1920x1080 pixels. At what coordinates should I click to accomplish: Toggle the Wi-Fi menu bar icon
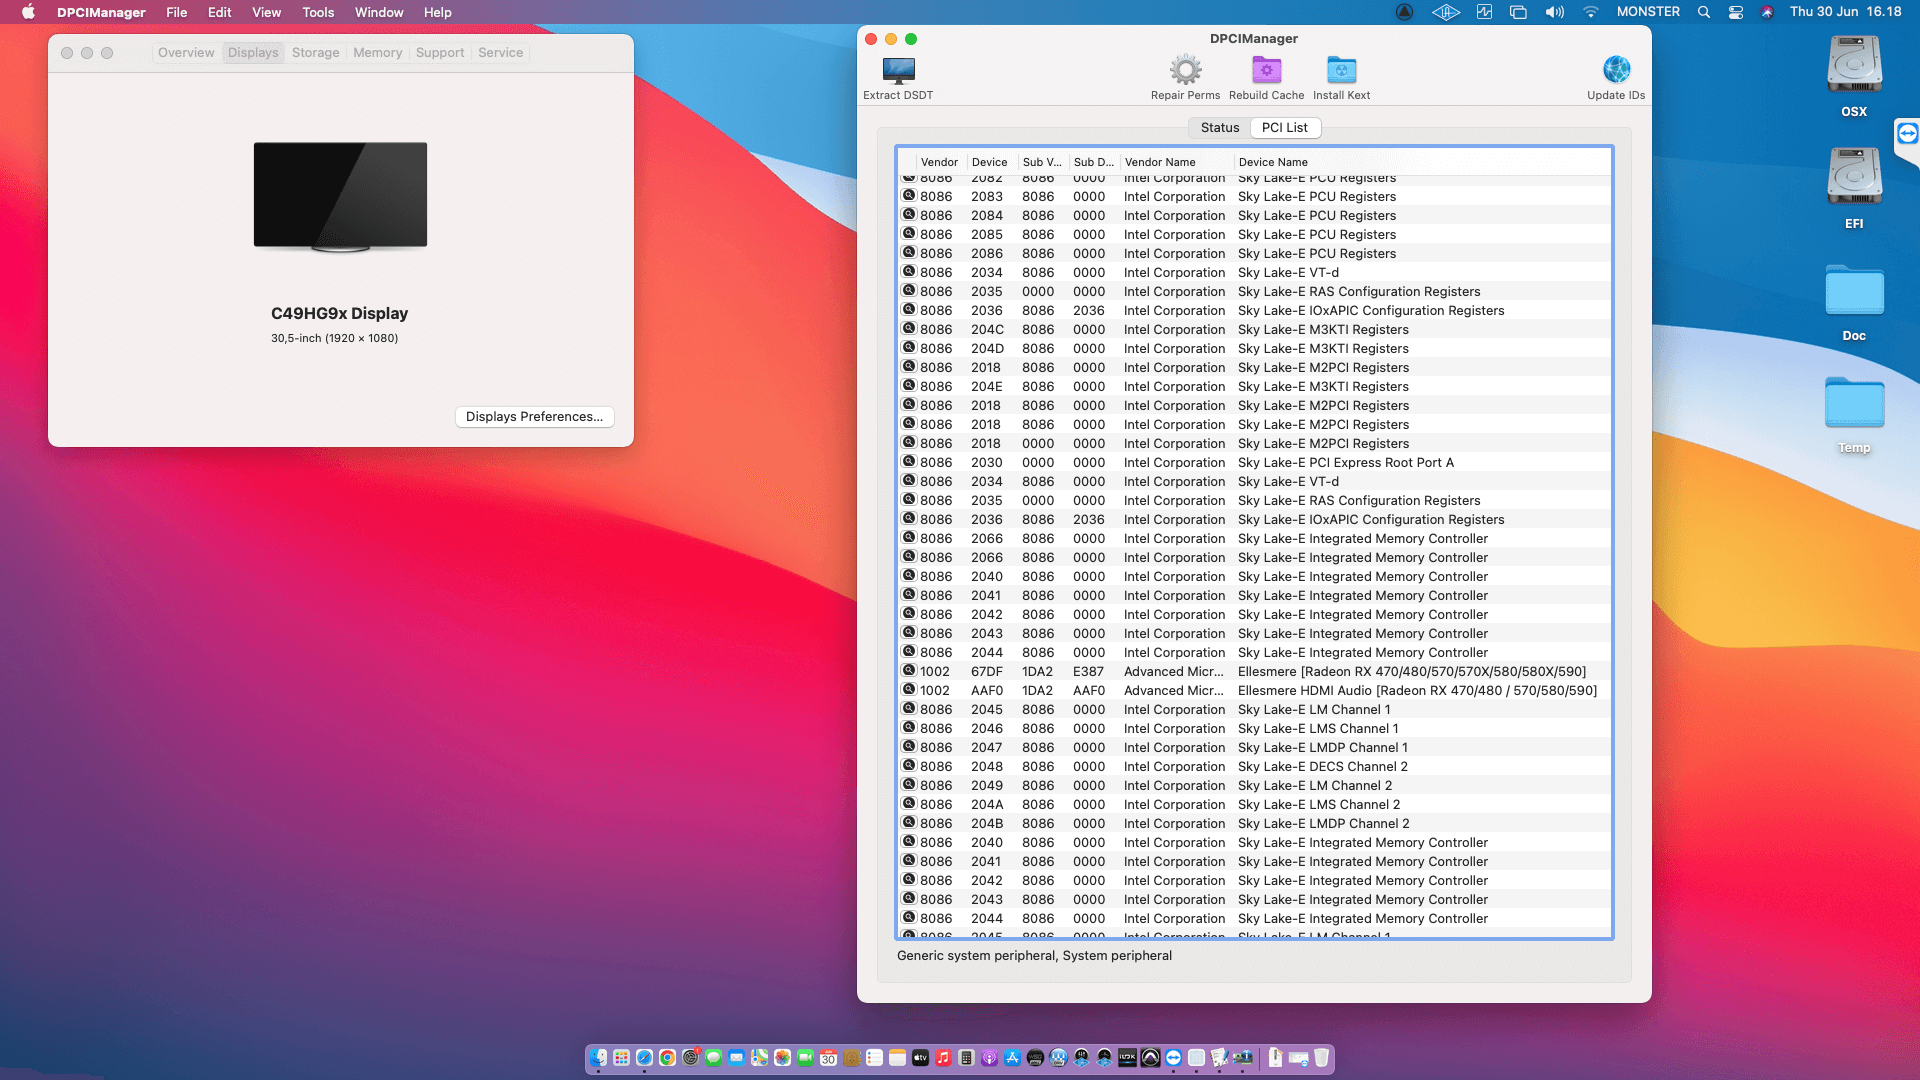point(1590,12)
